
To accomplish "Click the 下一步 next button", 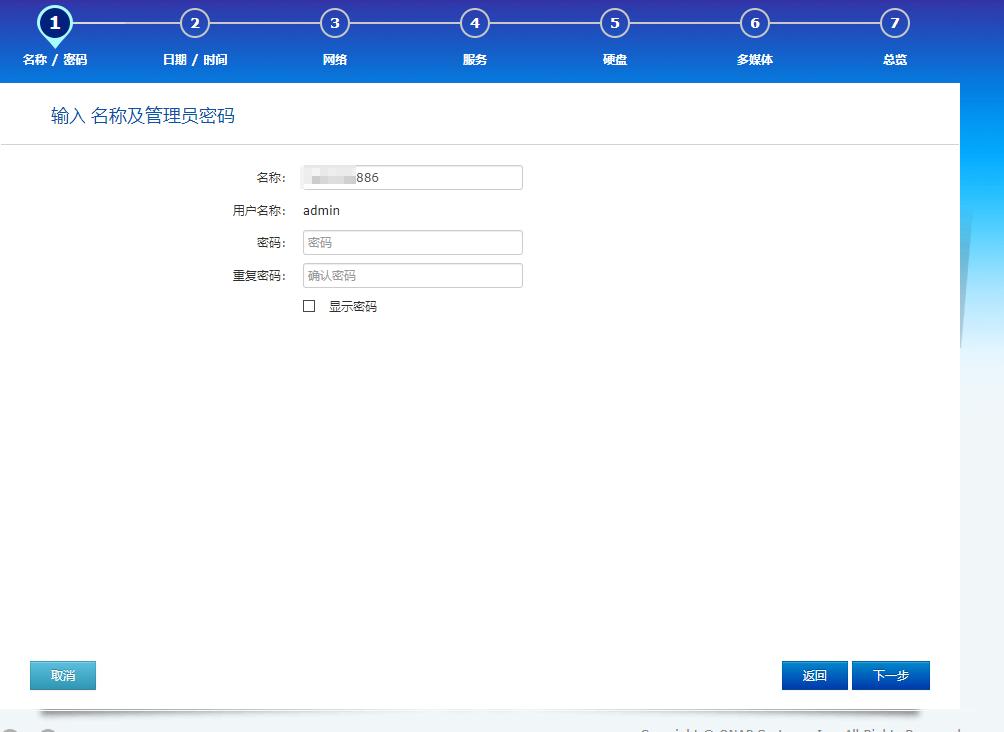I will click(x=890, y=675).
